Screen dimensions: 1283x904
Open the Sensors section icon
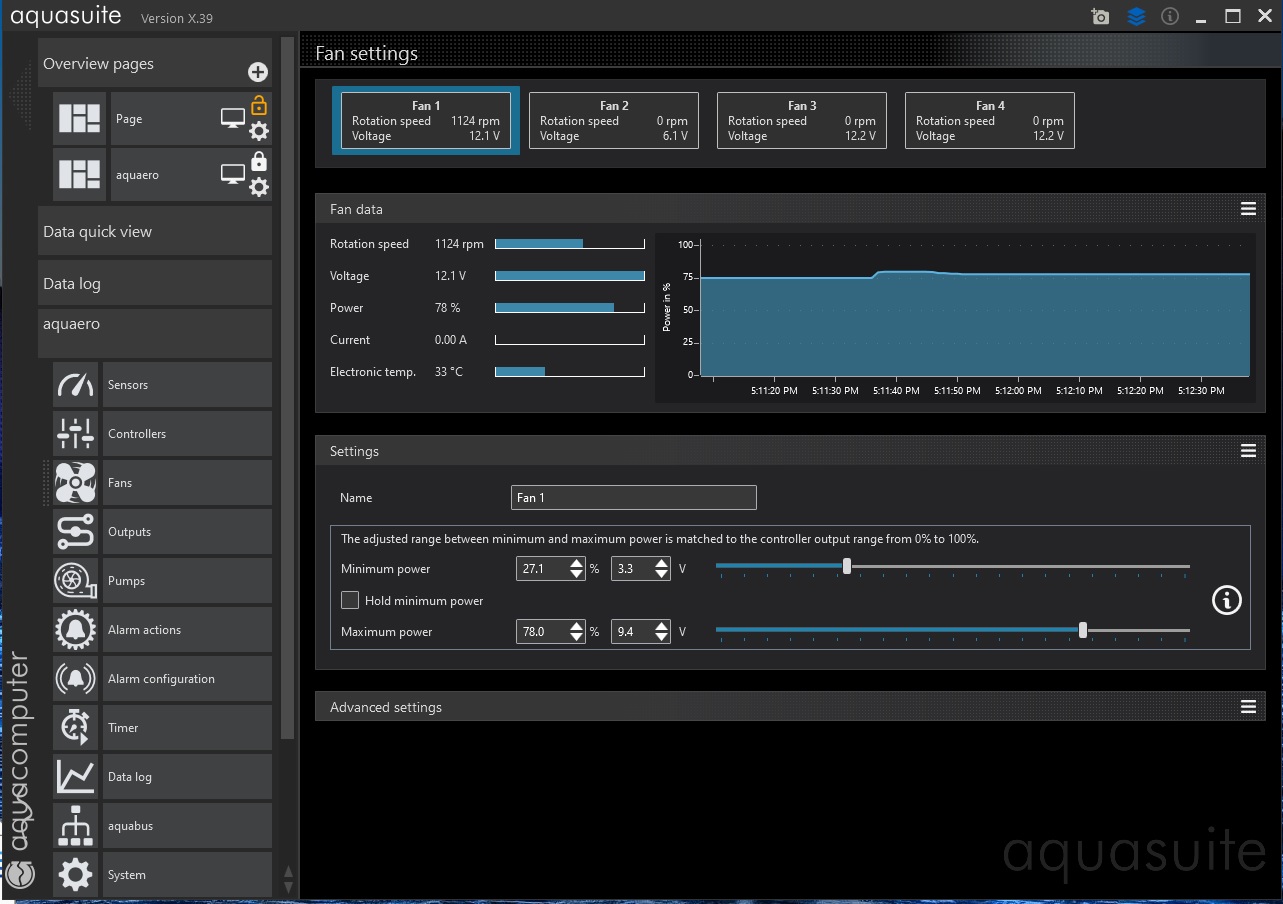tap(76, 385)
